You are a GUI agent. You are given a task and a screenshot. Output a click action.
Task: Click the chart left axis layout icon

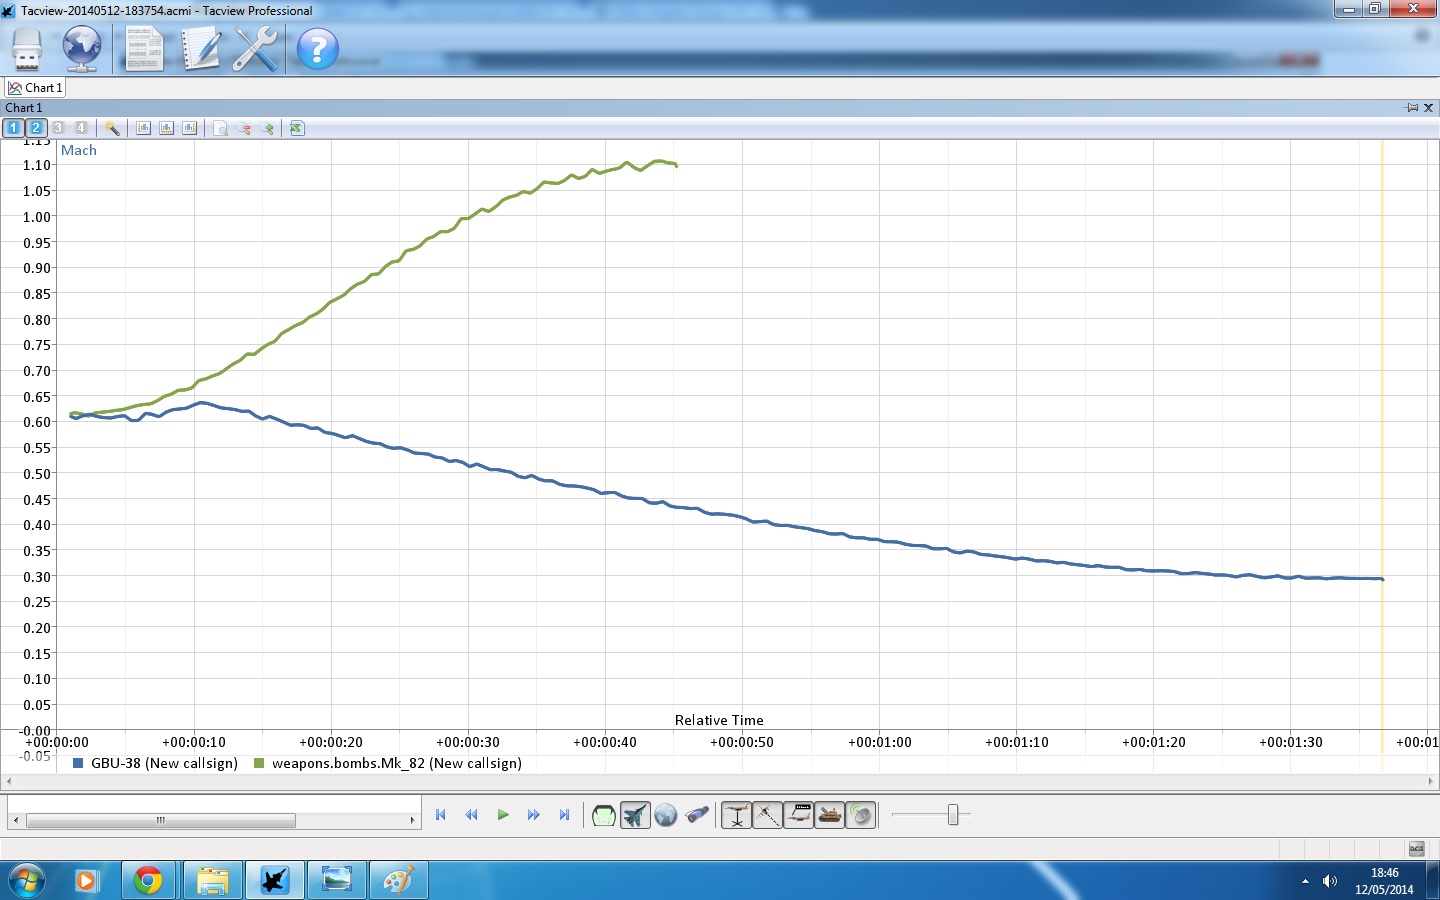pyautogui.click(x=143, y=128)
